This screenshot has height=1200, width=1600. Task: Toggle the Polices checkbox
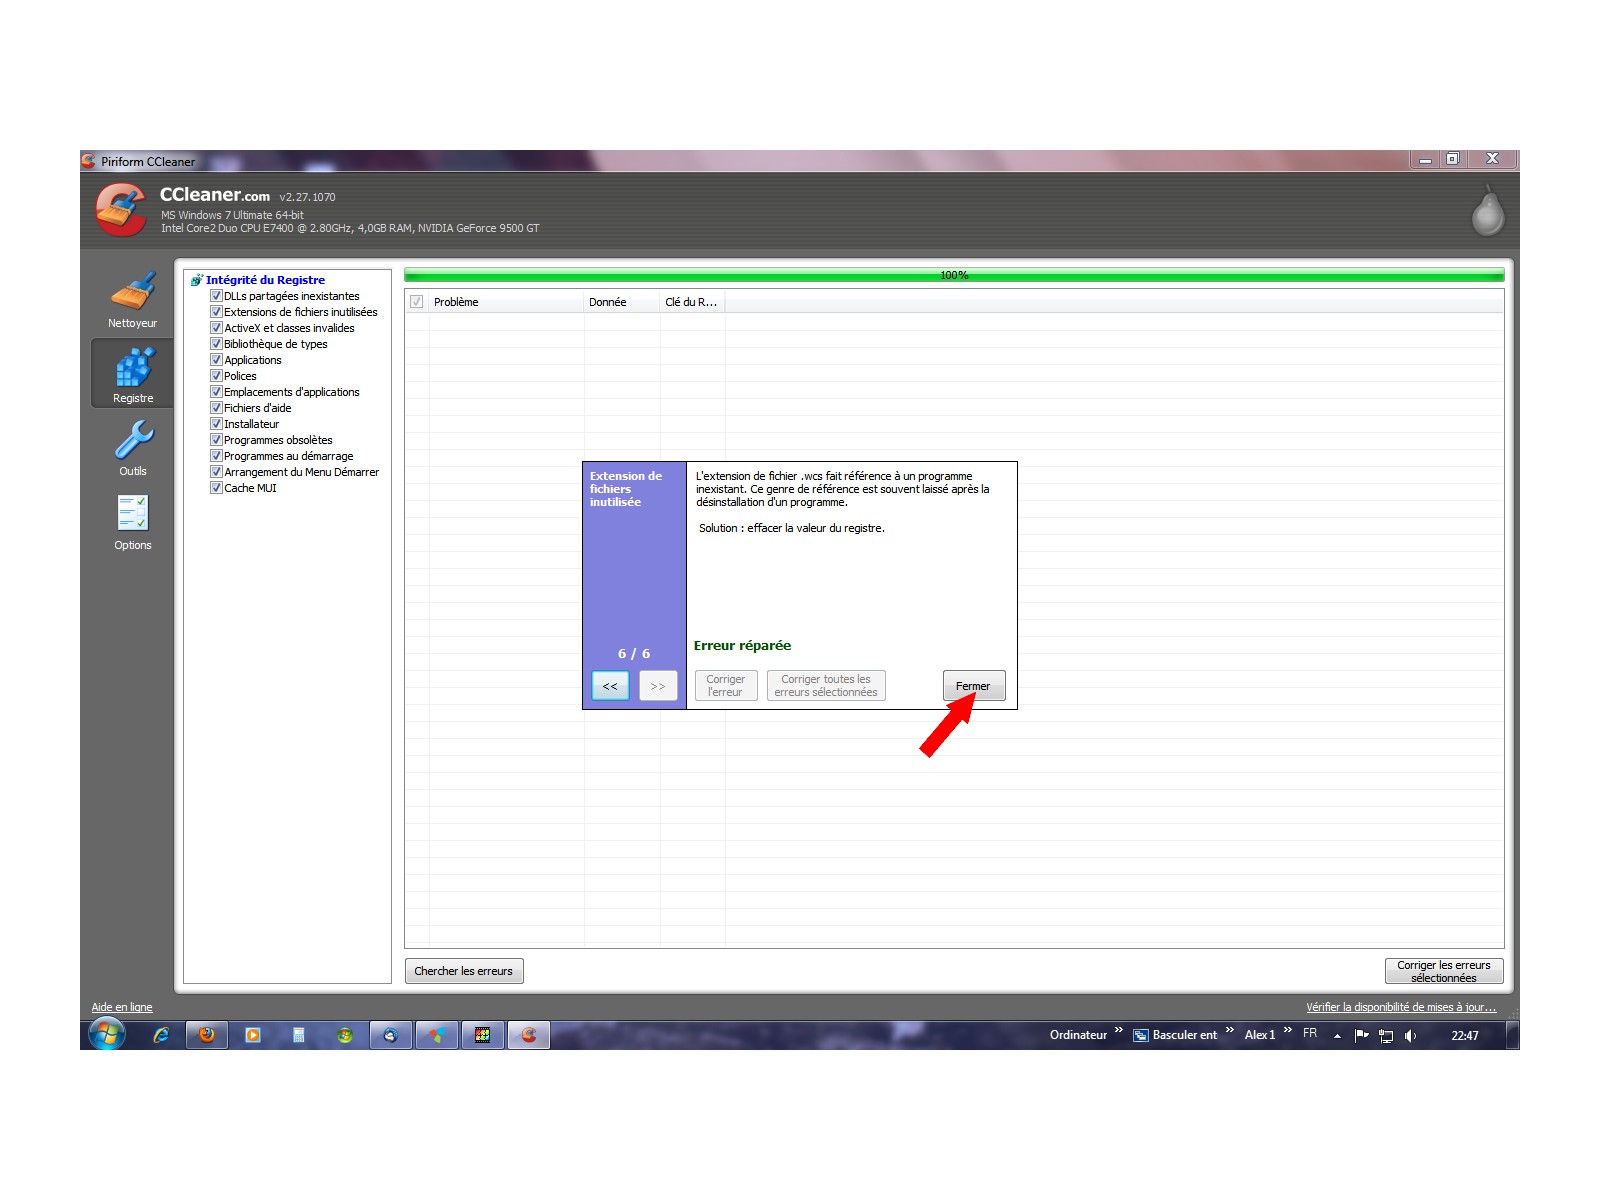click(x=216, y=376)
